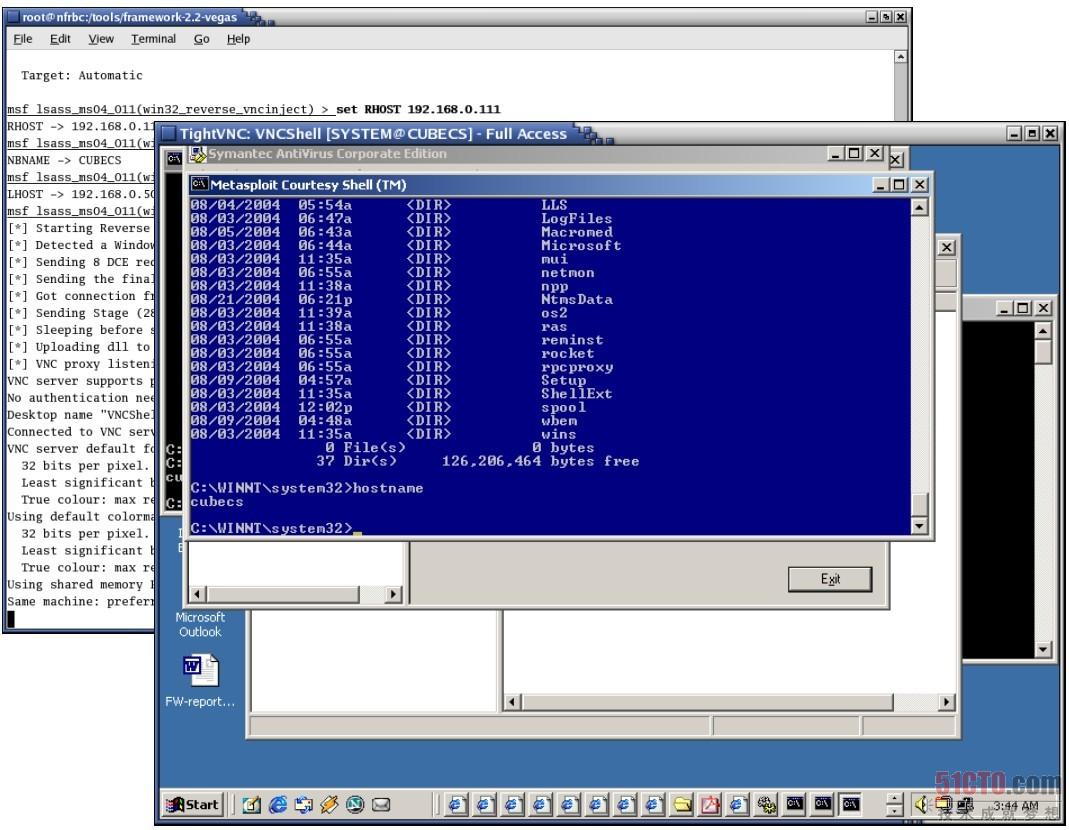
Task: Click the black console window scrollbar up arrow
Action: (1043, 331)
